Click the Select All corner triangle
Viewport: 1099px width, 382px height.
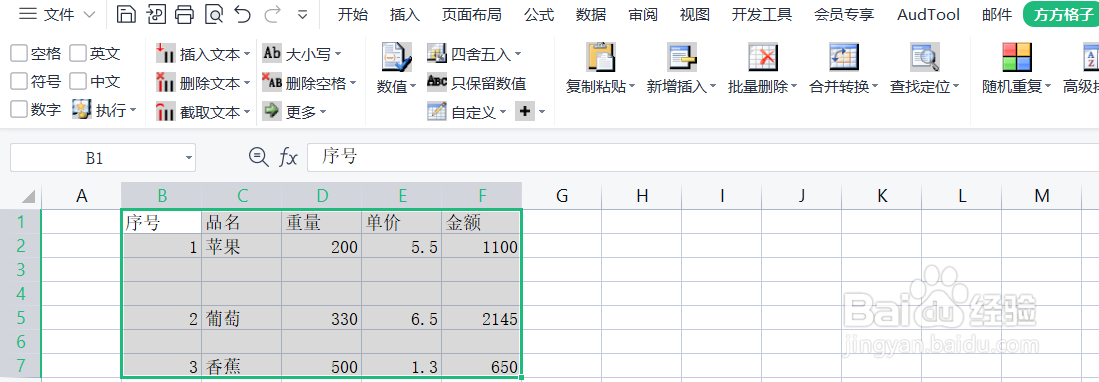(27, 196)
